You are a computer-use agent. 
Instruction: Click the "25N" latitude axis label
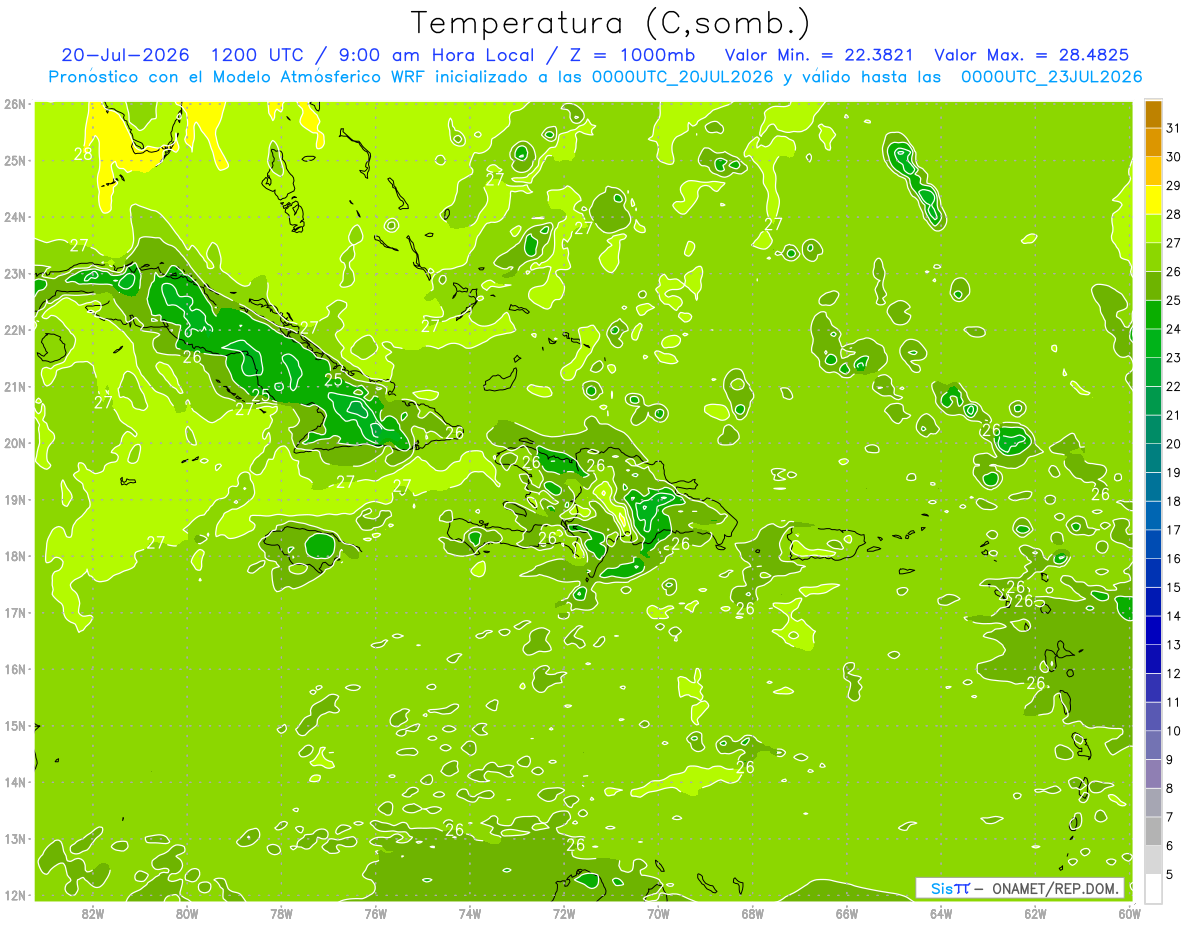15,160
